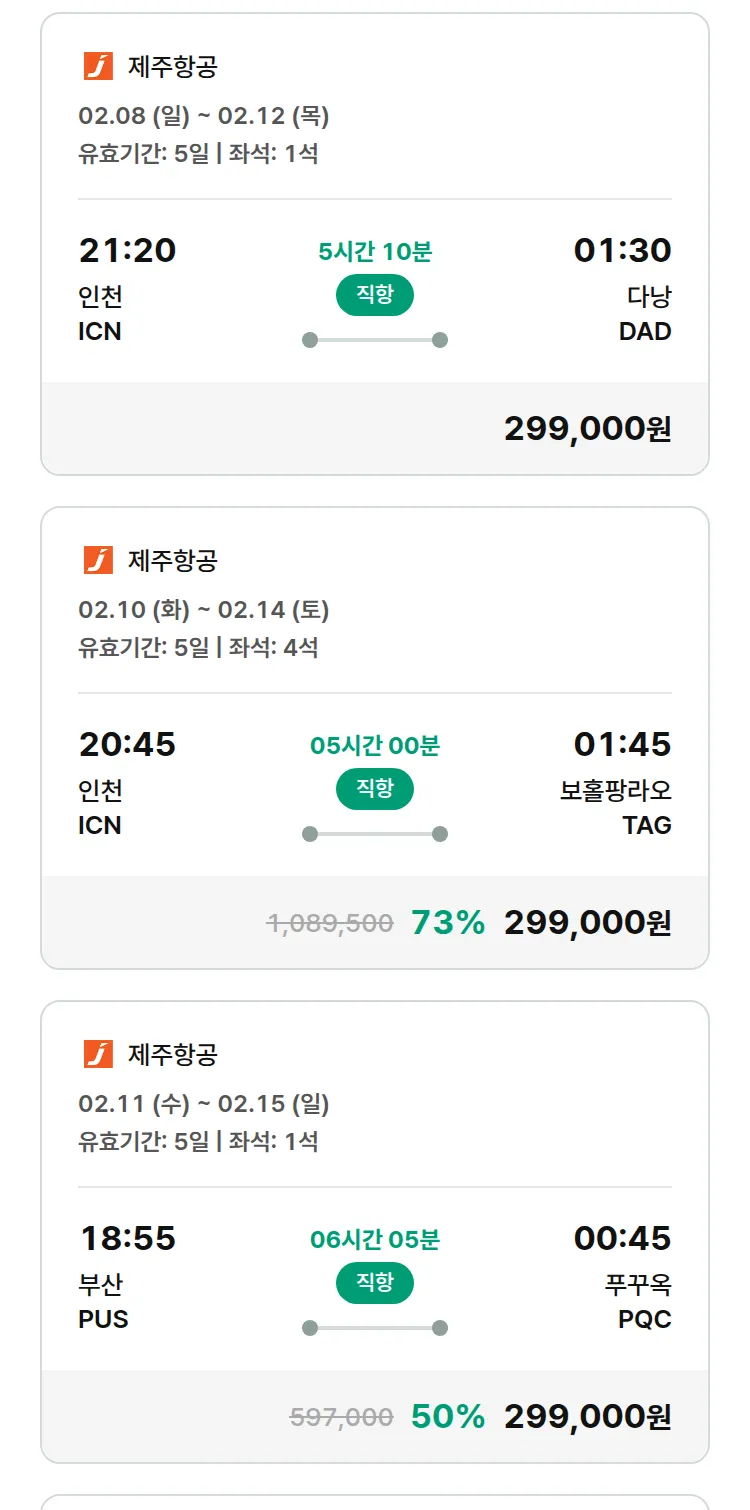750x1510 pixels.
Task: Click the crossed-out 1,089,500 original price
Action: click(330, 923)
